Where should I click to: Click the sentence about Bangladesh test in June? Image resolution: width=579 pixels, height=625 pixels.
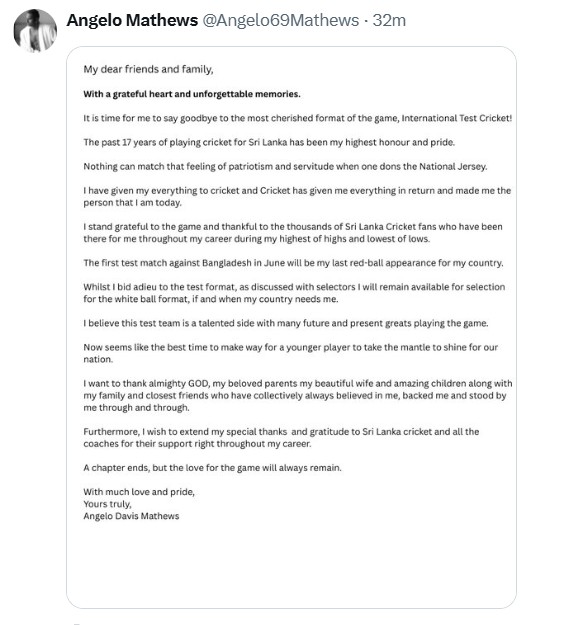tap(293, 263)
